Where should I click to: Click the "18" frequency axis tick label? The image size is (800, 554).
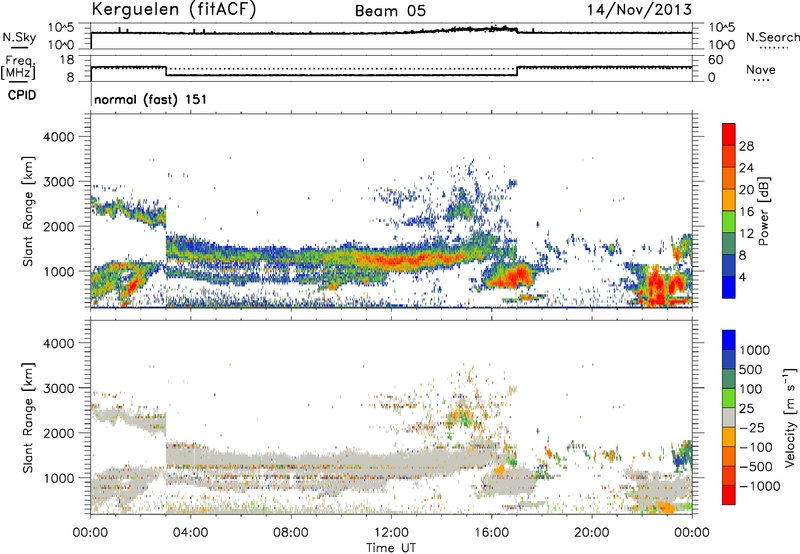67,60
